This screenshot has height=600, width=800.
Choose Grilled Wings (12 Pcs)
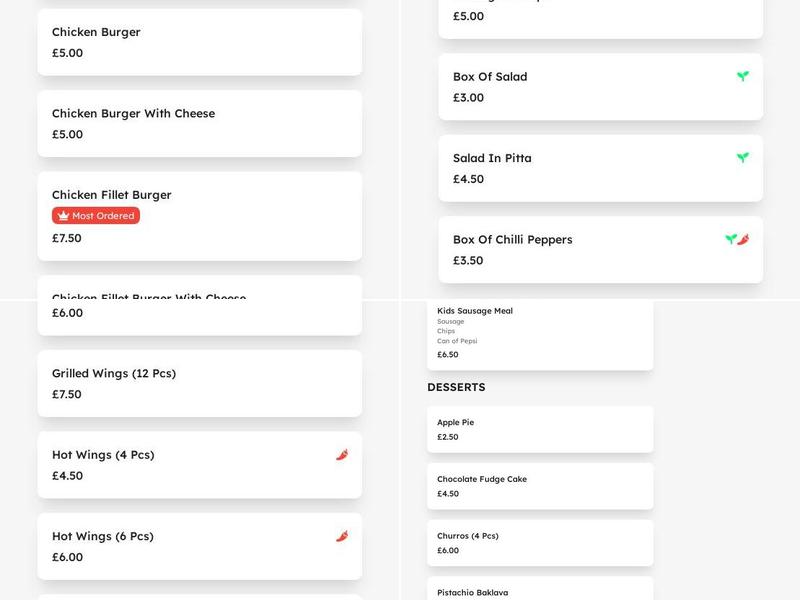[199, 383]
